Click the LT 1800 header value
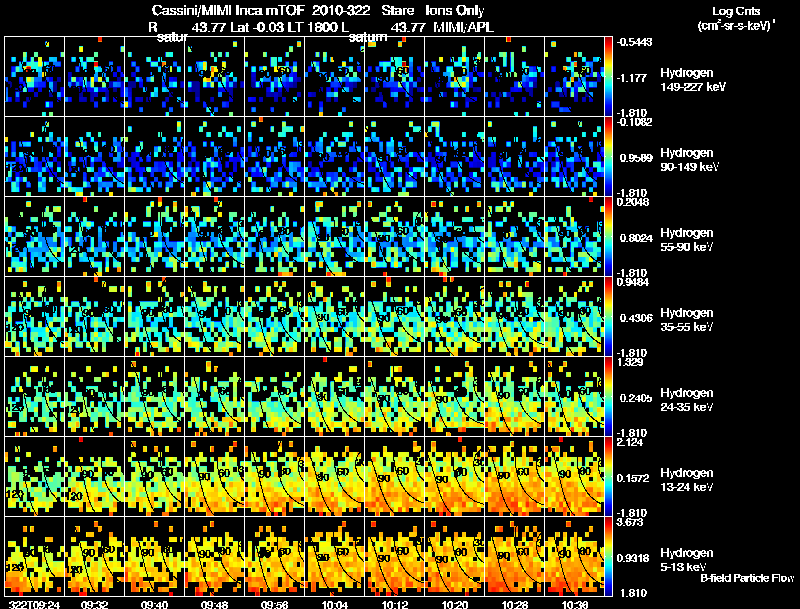 coord(311,27)
